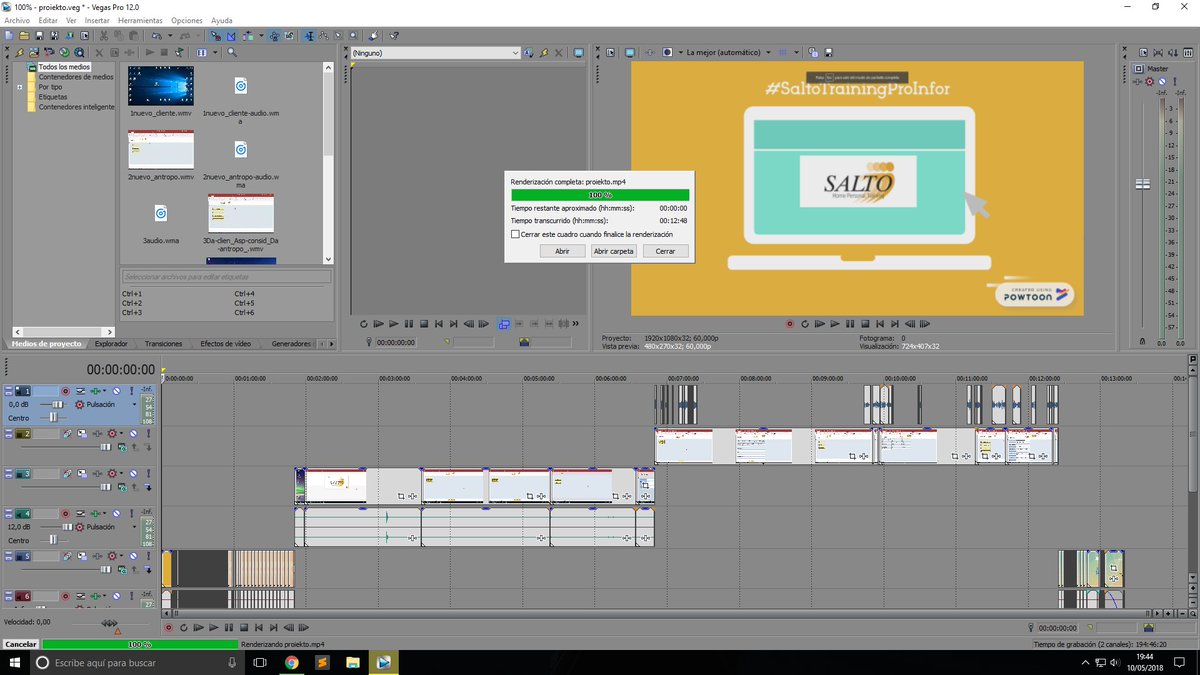
Task: Click the Cut scissors toolbar icon
Action: [x=103, y=36]
